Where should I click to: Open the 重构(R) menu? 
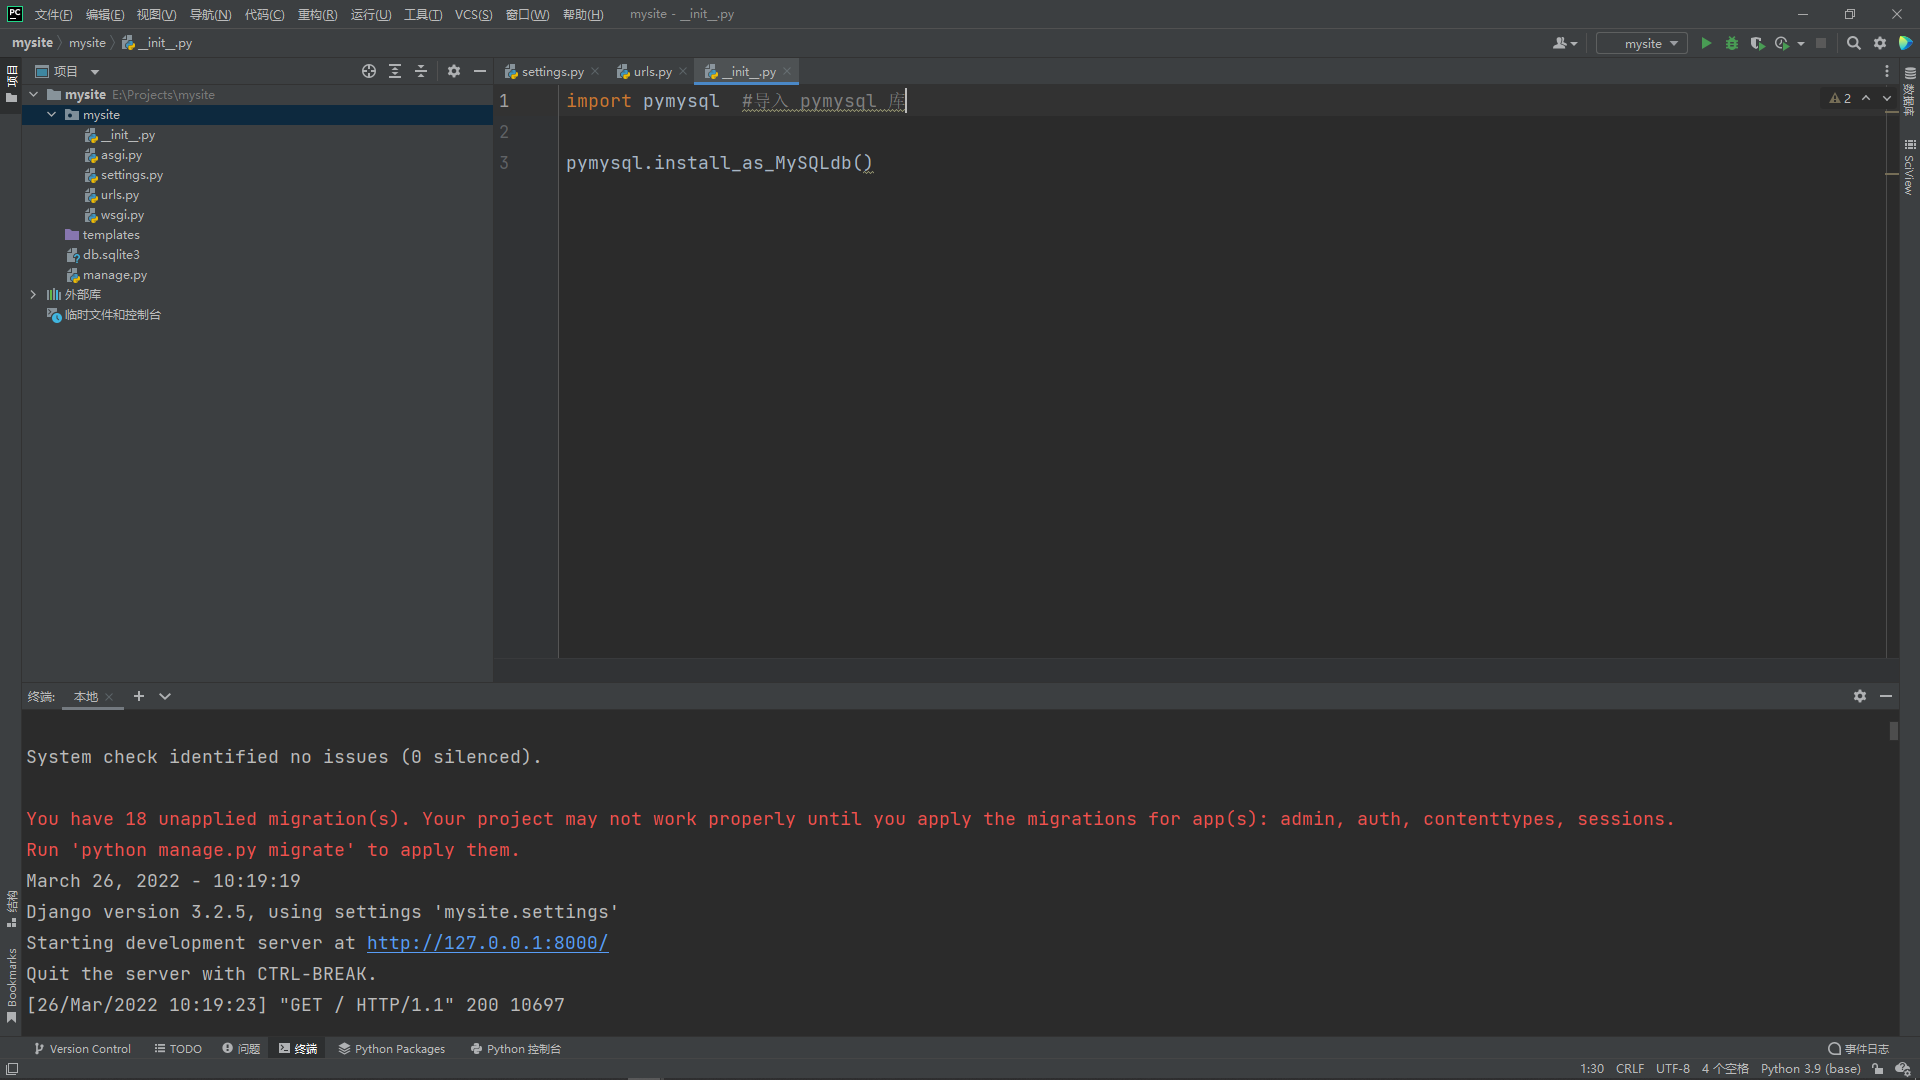[317, 14]
